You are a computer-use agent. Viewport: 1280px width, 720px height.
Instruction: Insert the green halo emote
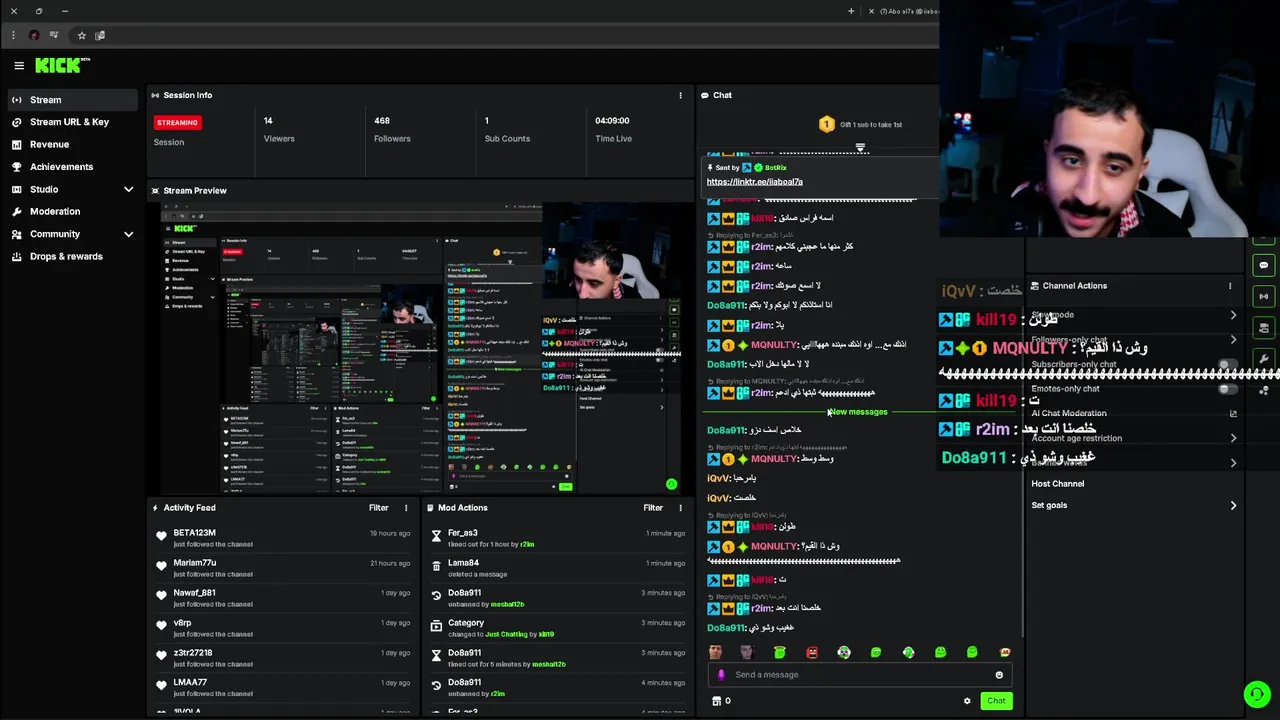click(780, 652)
